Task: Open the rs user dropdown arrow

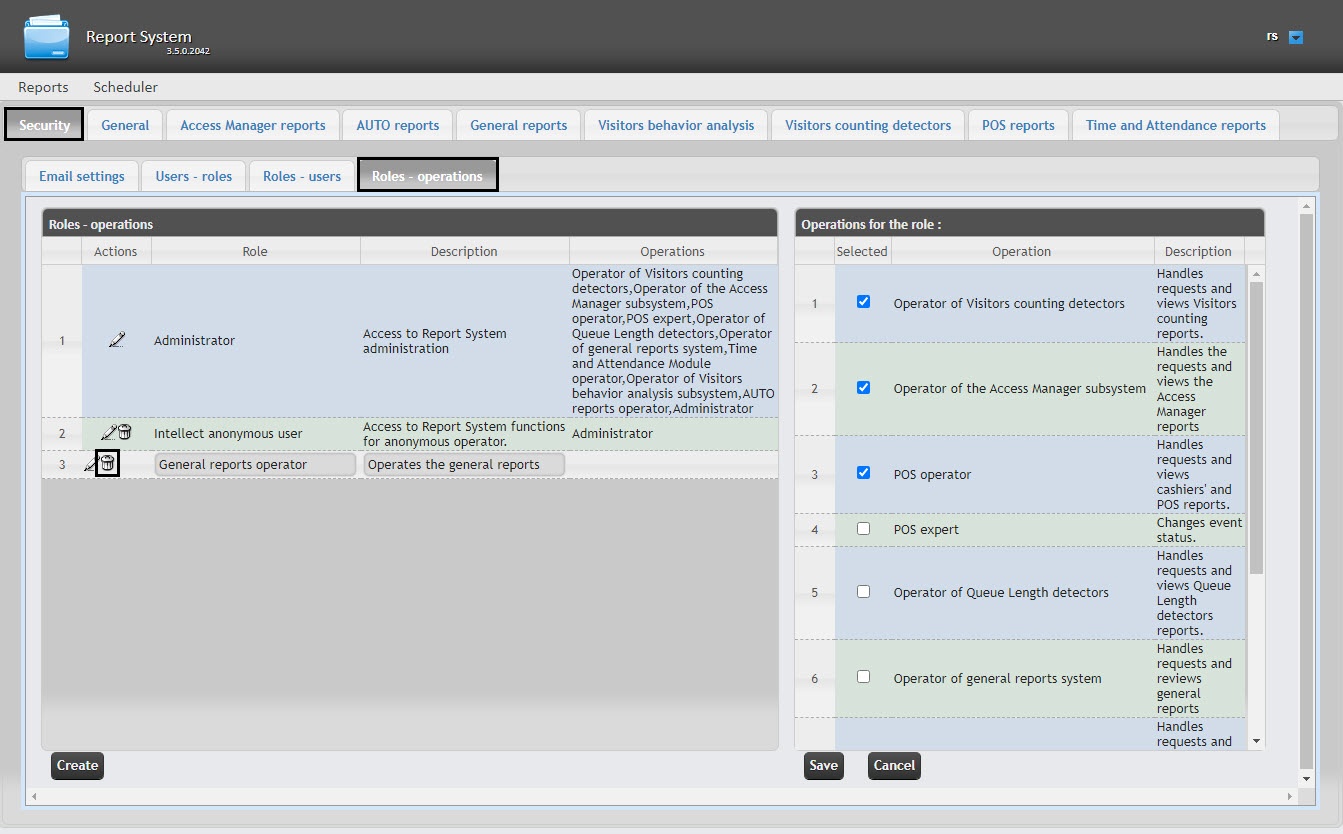Action: pyautogui.click(x=1296, y=37)
